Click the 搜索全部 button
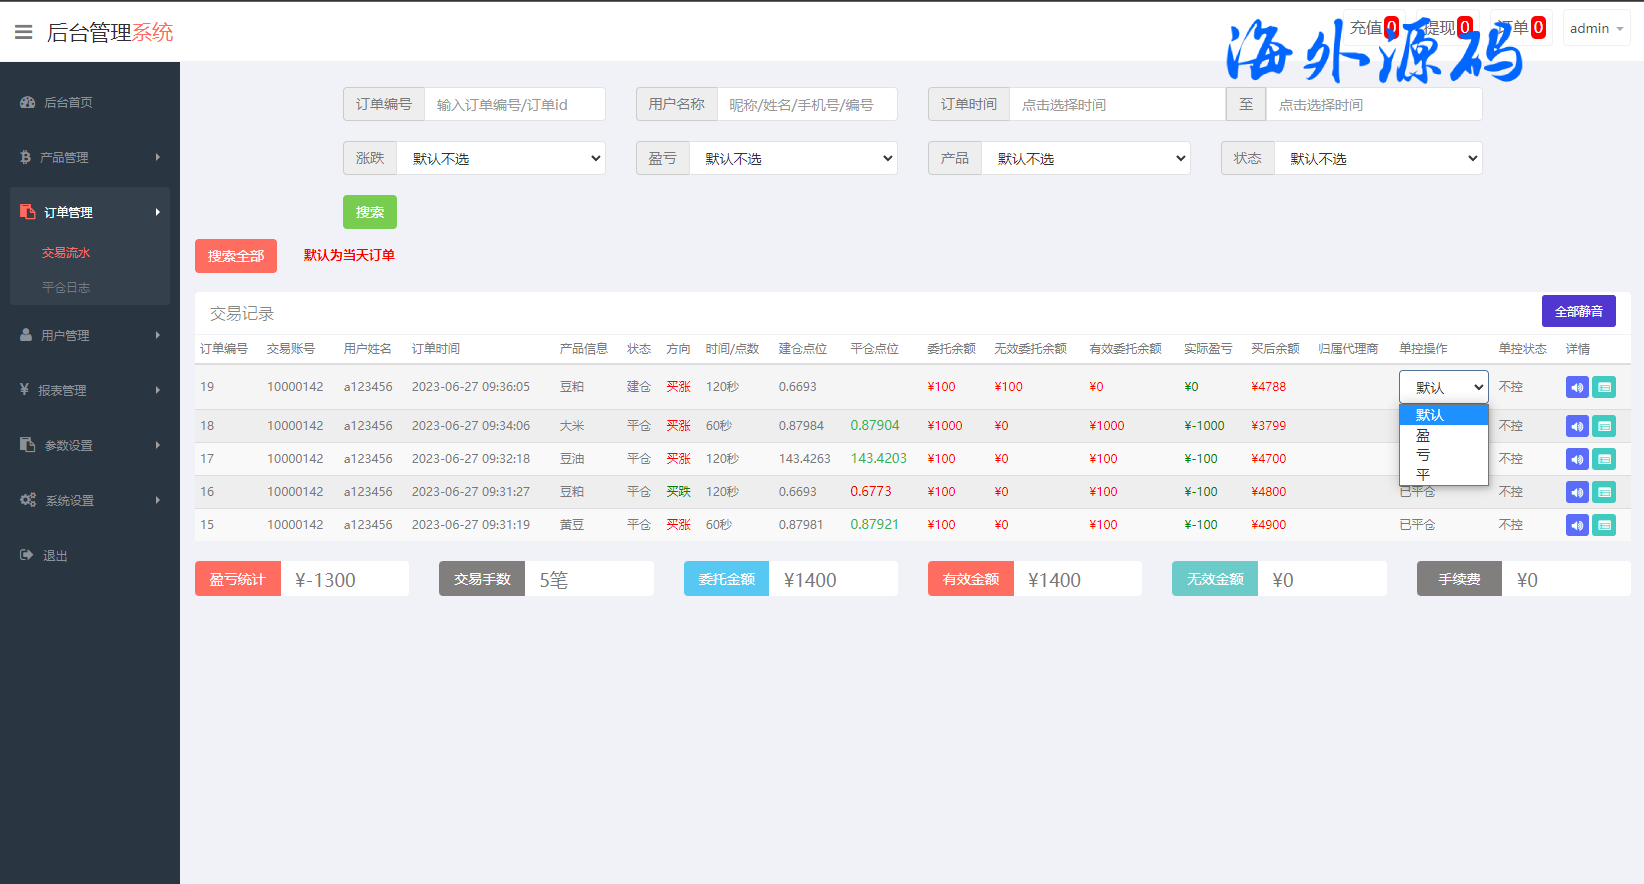This screenshot has width=1644, height=884. coord(236,256)
